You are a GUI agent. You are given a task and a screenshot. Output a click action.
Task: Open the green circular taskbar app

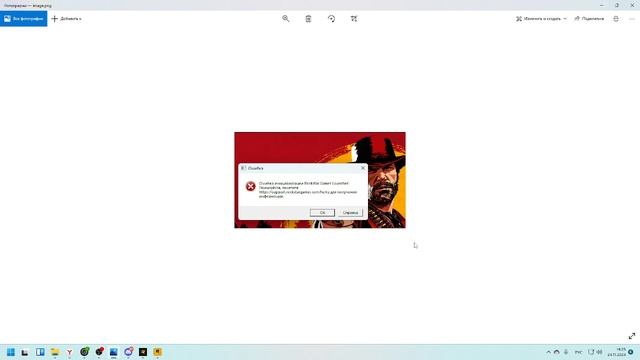84,352
